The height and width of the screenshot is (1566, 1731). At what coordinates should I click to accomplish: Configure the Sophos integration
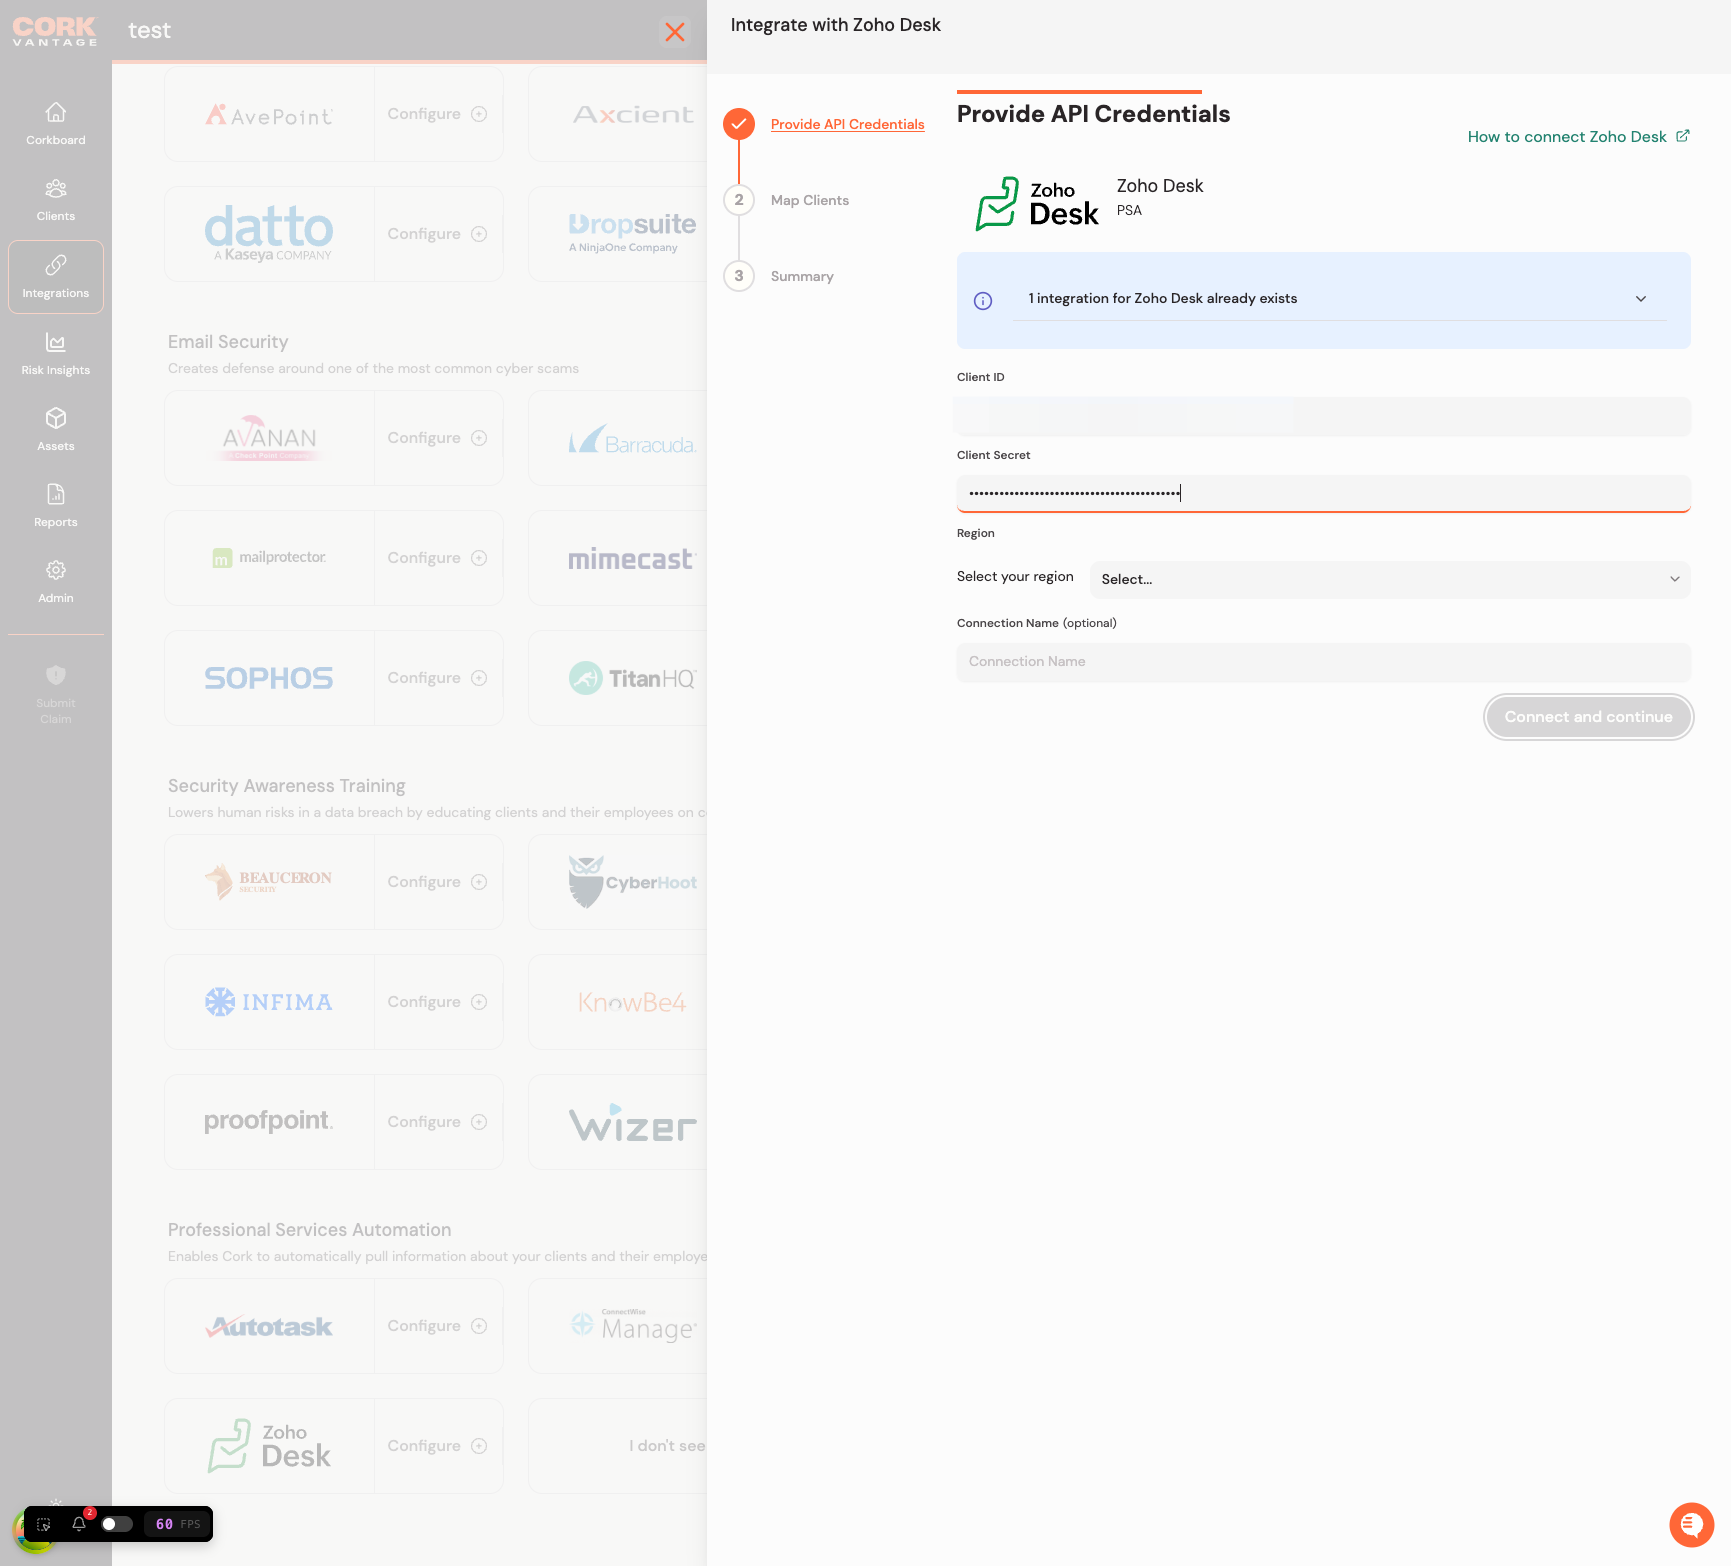(x=438, y=678)
